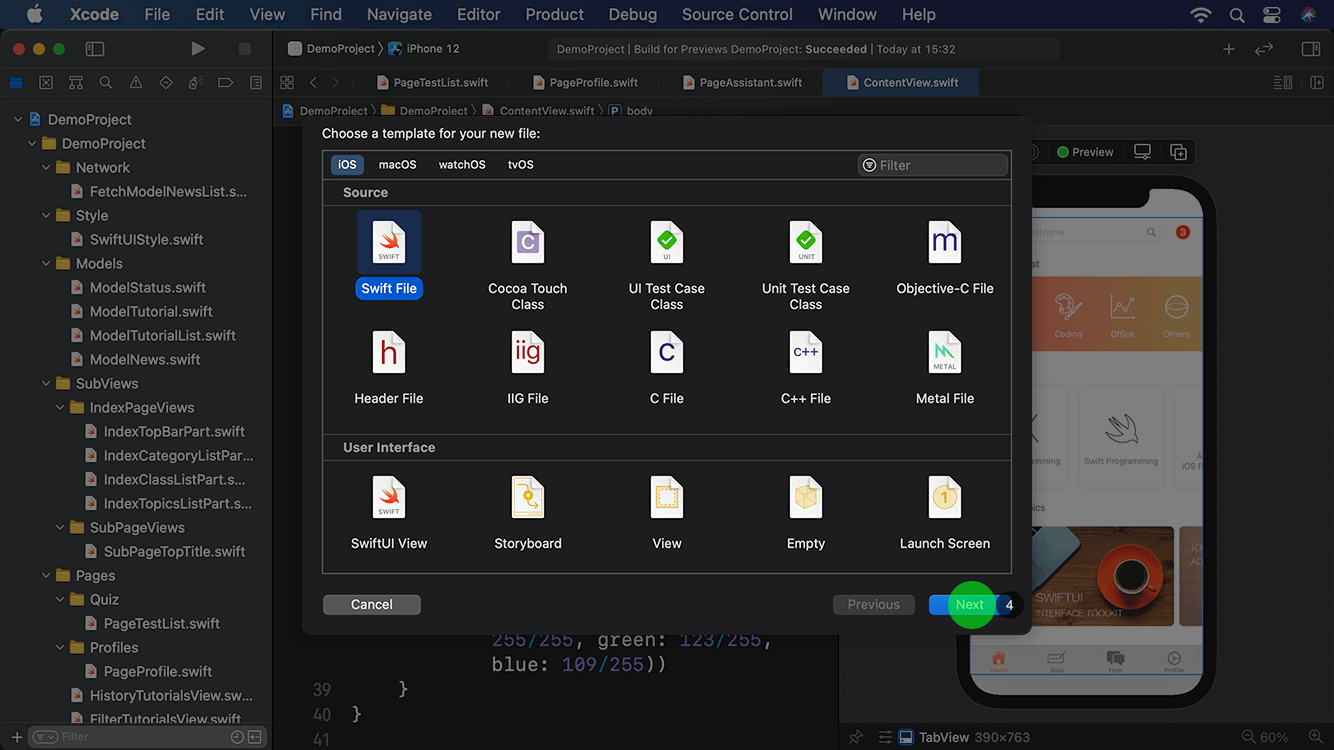Open ModelNews.swift in the navigator
Screen dimensions: 1334x750
tap(145, 359)
